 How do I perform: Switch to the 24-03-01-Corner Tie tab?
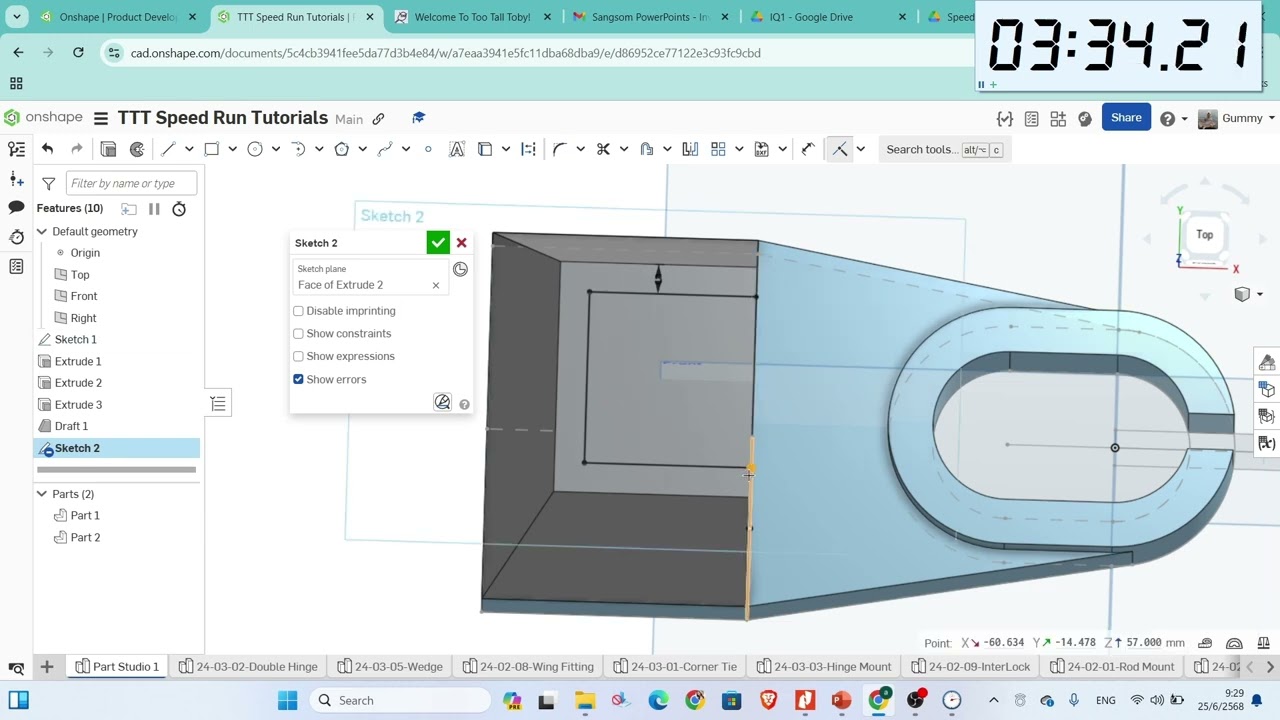click(675, 667)
